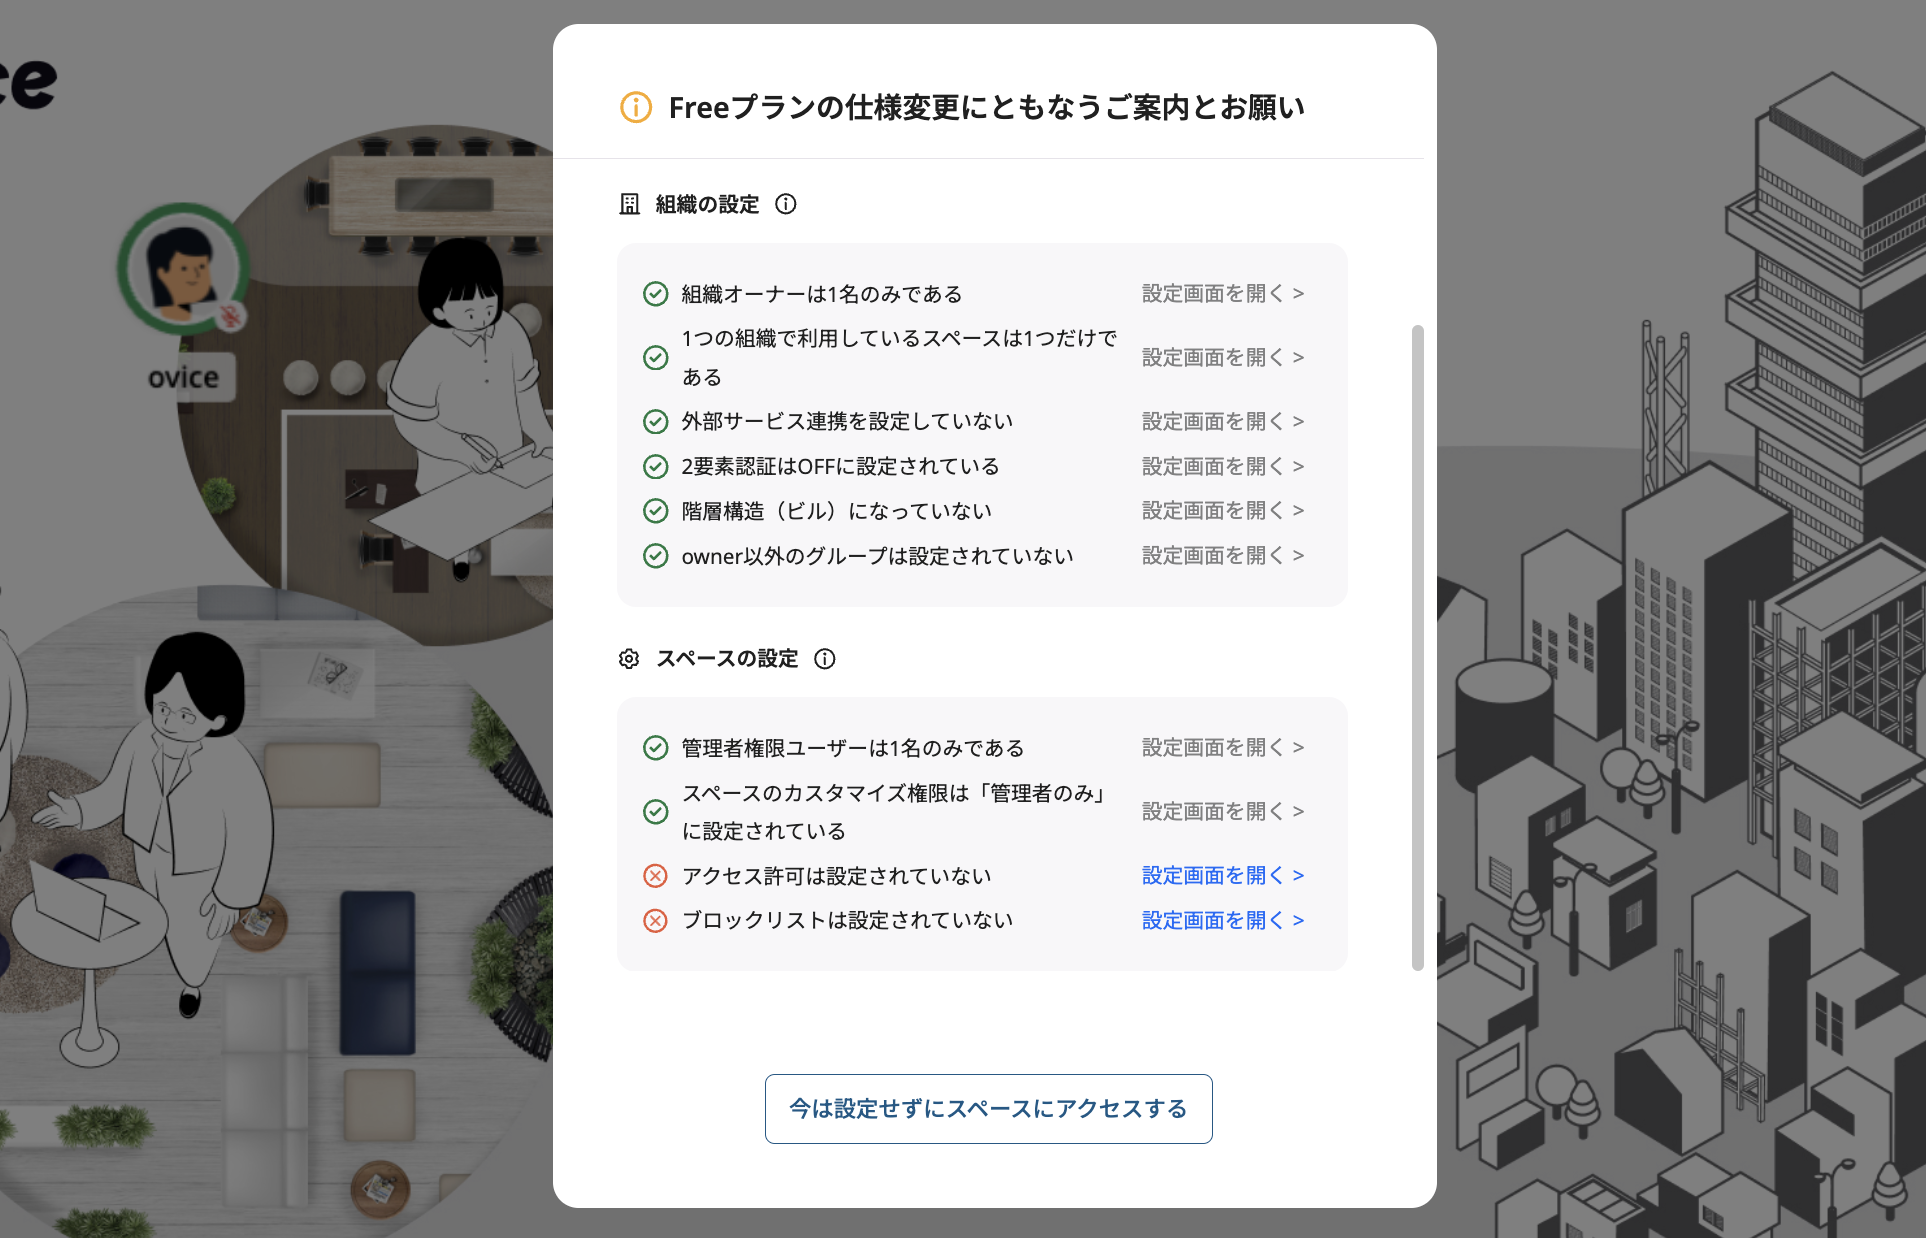1926x1238 pixels.
Task: Click the dialog's vertical scrollbar
Action: point(1417,647)
